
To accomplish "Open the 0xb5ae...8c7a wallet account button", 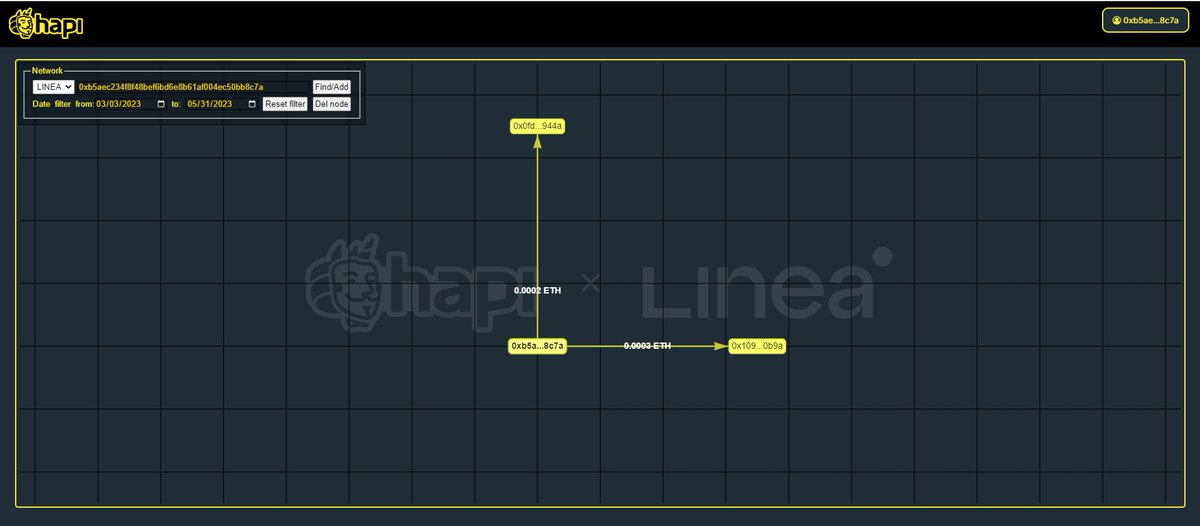I will 1146,20.
